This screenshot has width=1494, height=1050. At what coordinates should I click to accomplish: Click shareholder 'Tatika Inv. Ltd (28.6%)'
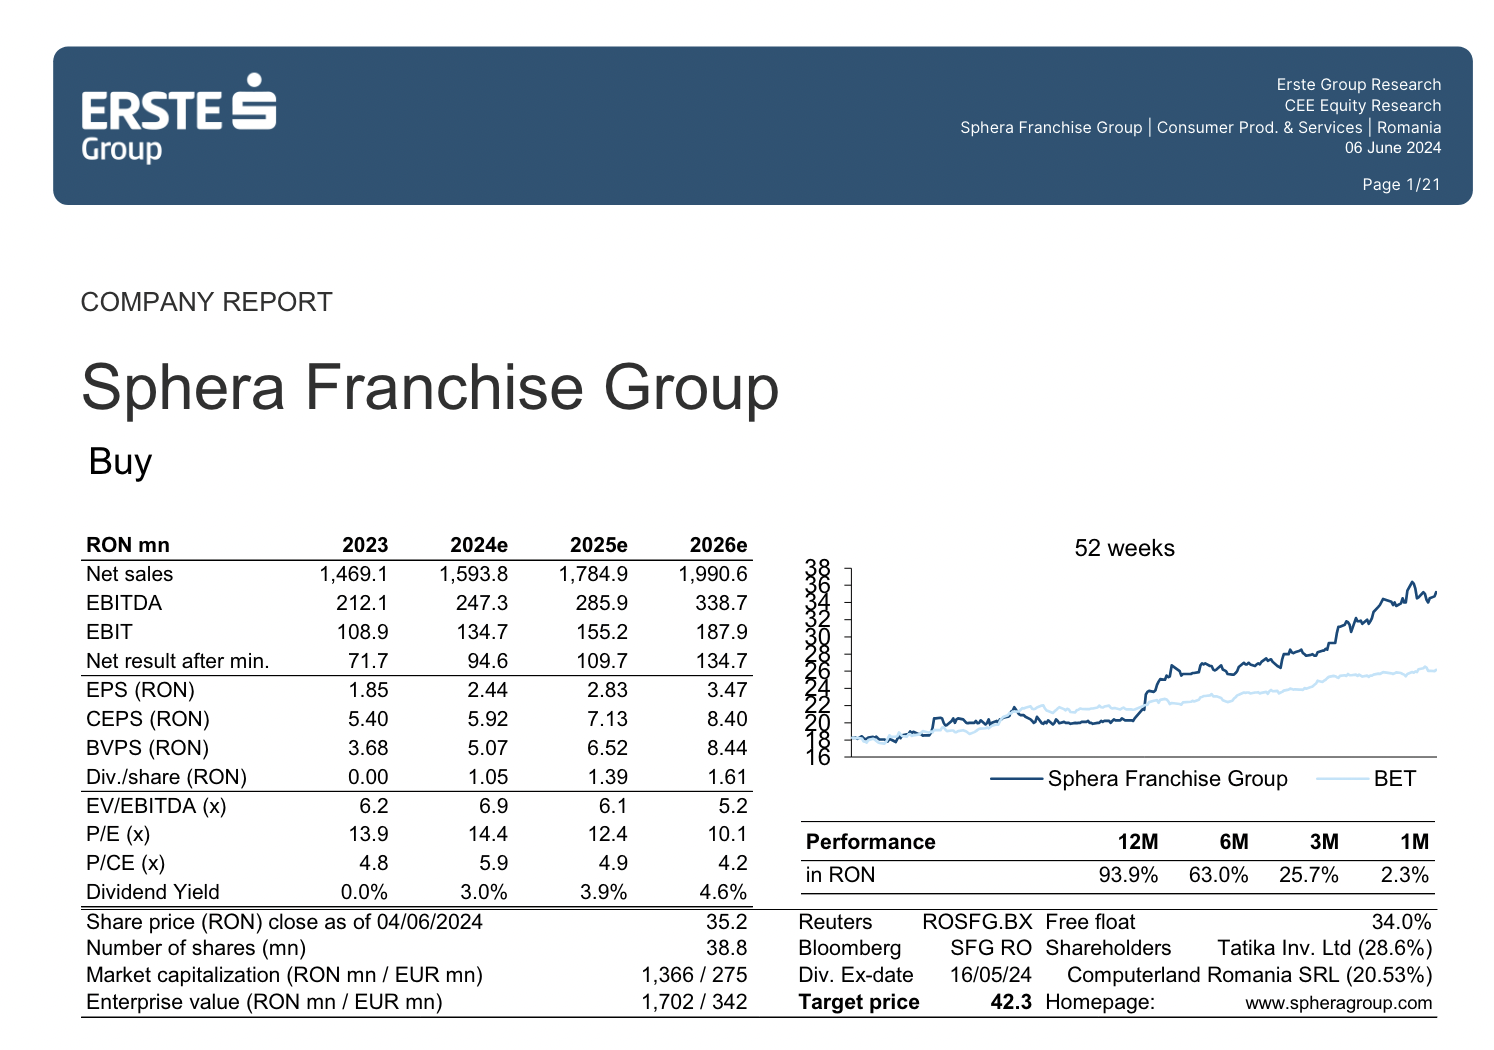1324,948
